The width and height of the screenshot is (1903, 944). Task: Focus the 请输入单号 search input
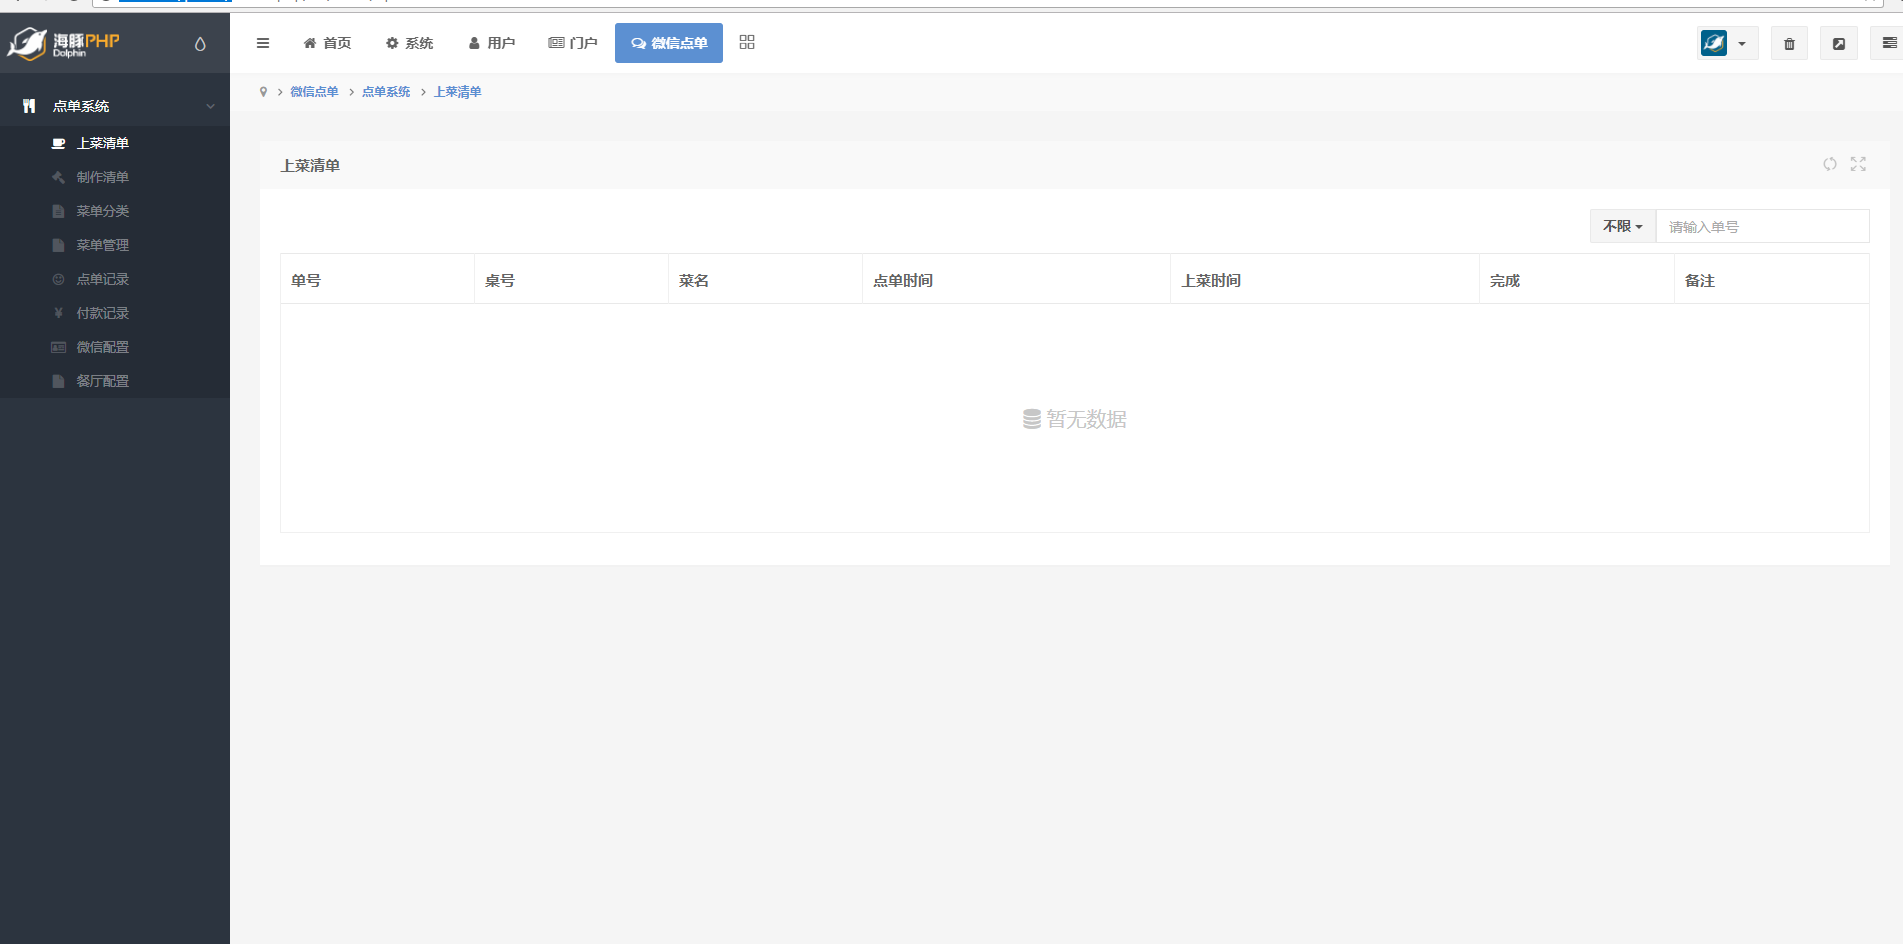(x=1763, y=226)
